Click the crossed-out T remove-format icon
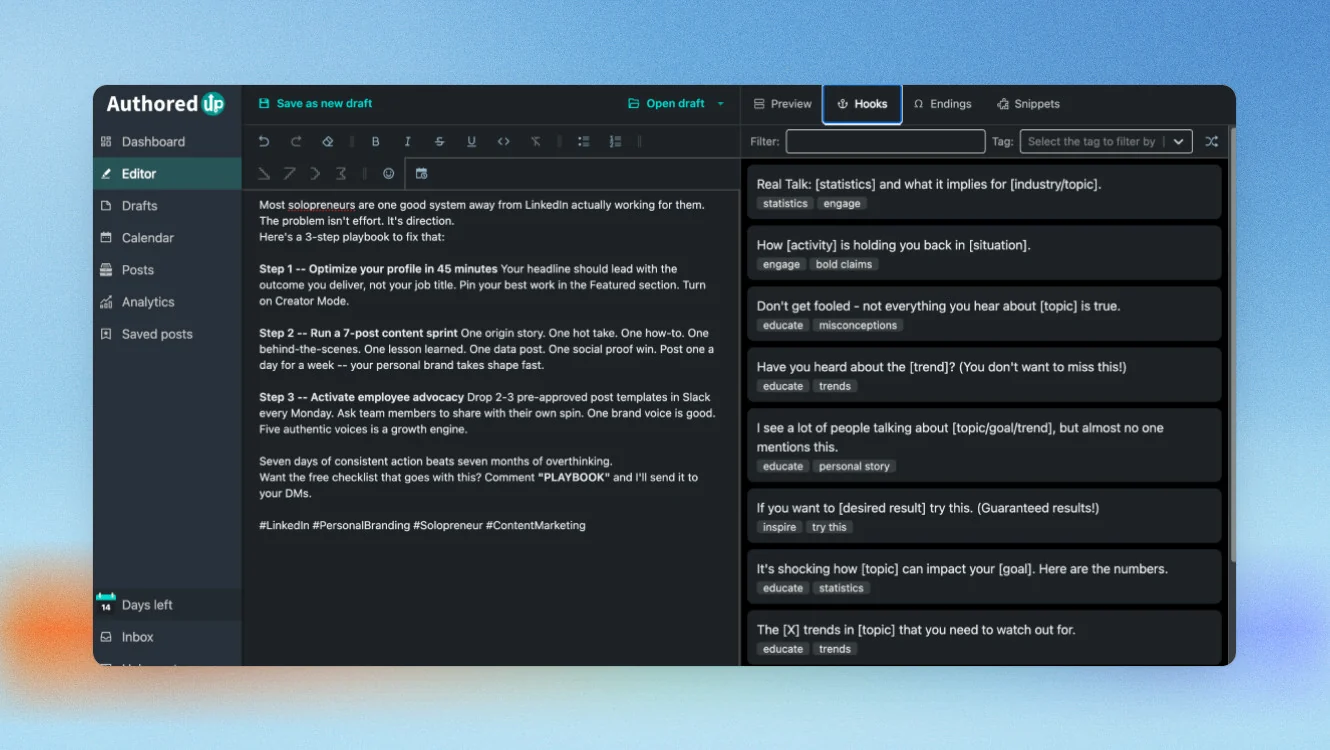The height and width of the screenshot is (750, 1330). pyautogui.click(x=536, y=142)
